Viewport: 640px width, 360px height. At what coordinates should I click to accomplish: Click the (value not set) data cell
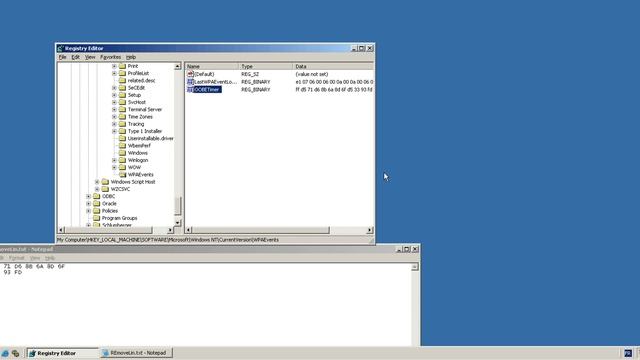[x=312, y=74]
